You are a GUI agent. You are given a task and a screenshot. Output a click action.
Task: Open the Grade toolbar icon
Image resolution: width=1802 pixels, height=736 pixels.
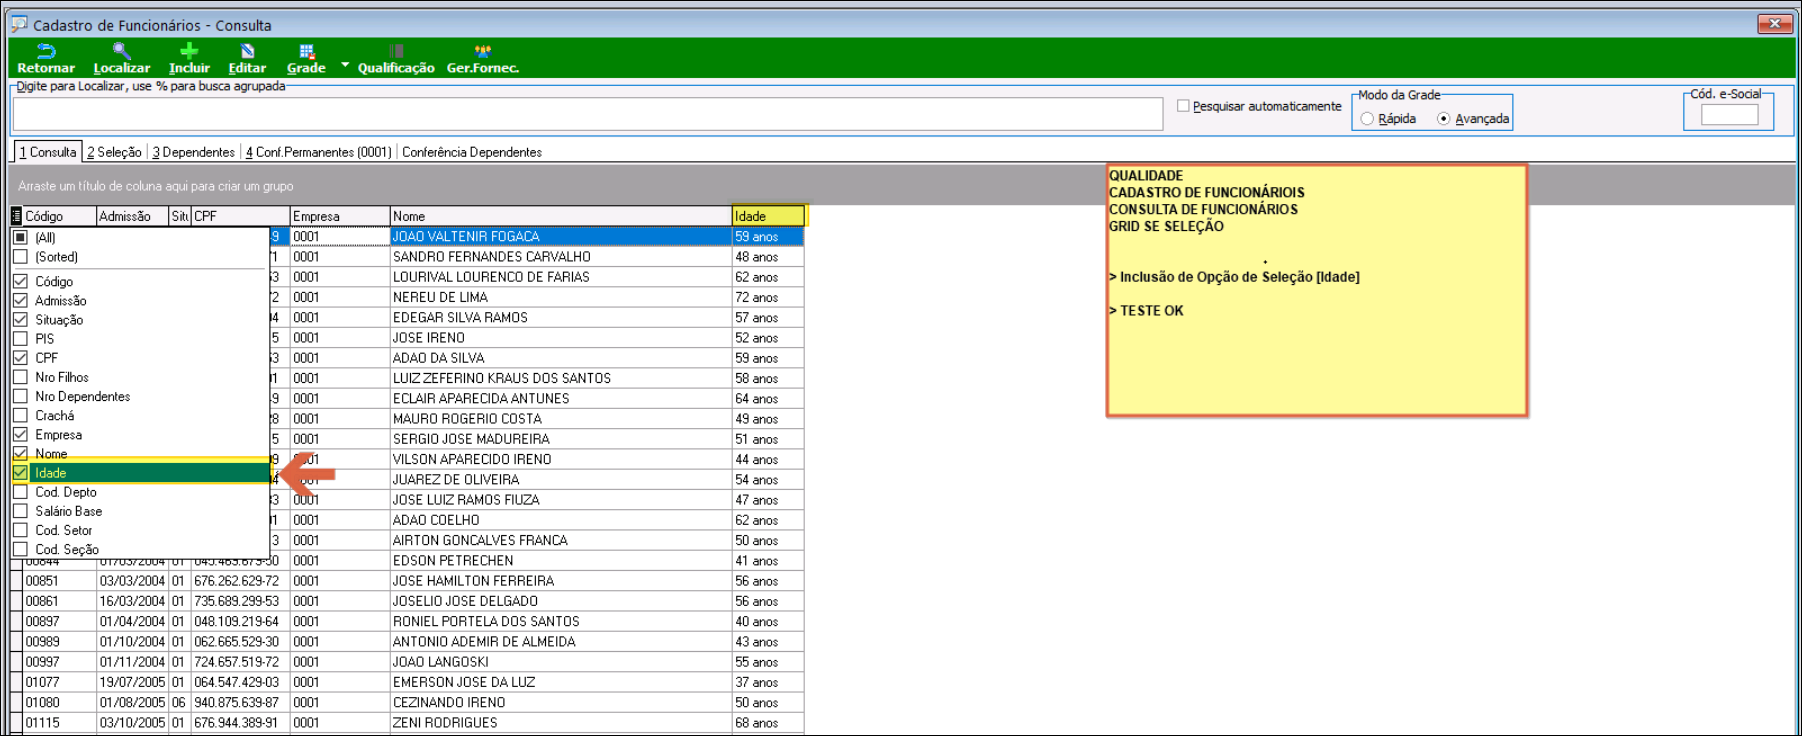tap(306, 52)
